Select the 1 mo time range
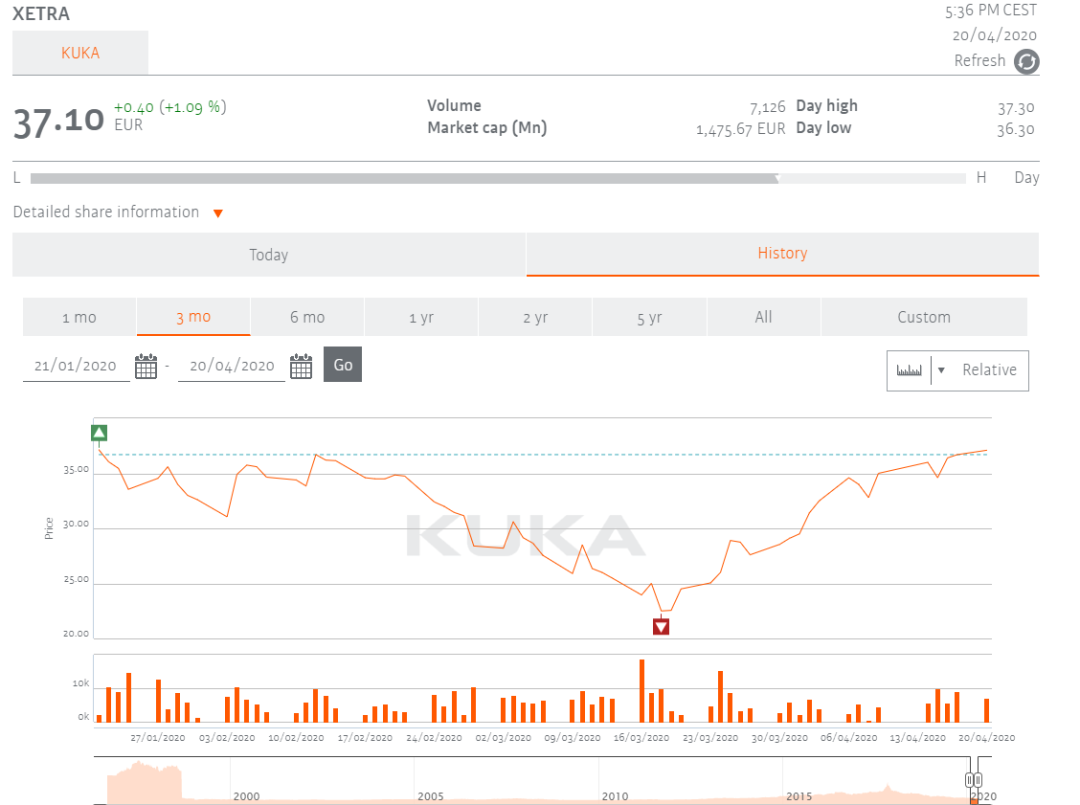 pyautogui.click(x=79, y=317)
